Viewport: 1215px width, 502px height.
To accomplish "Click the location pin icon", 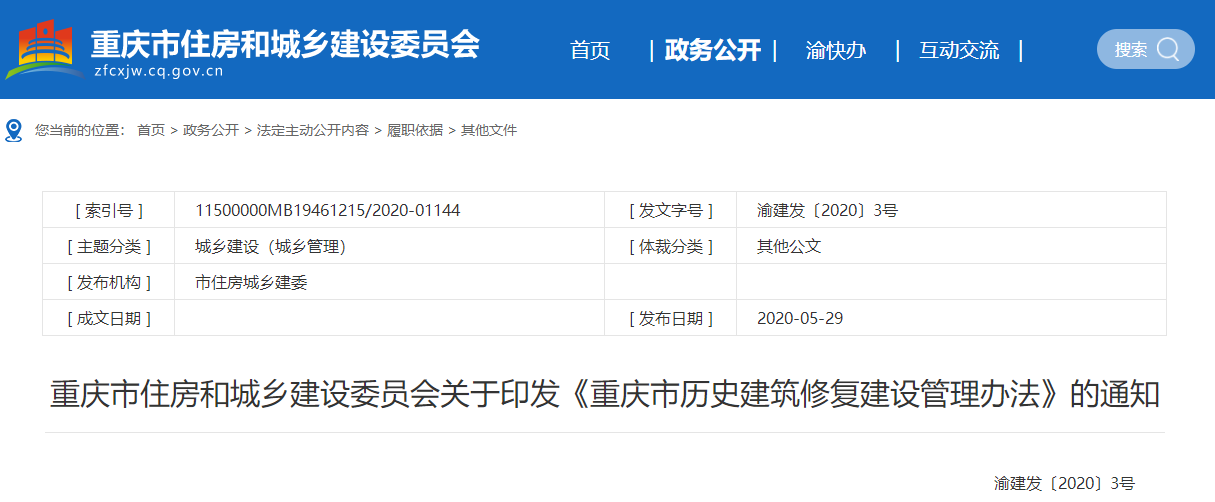I will click(14, 131).
